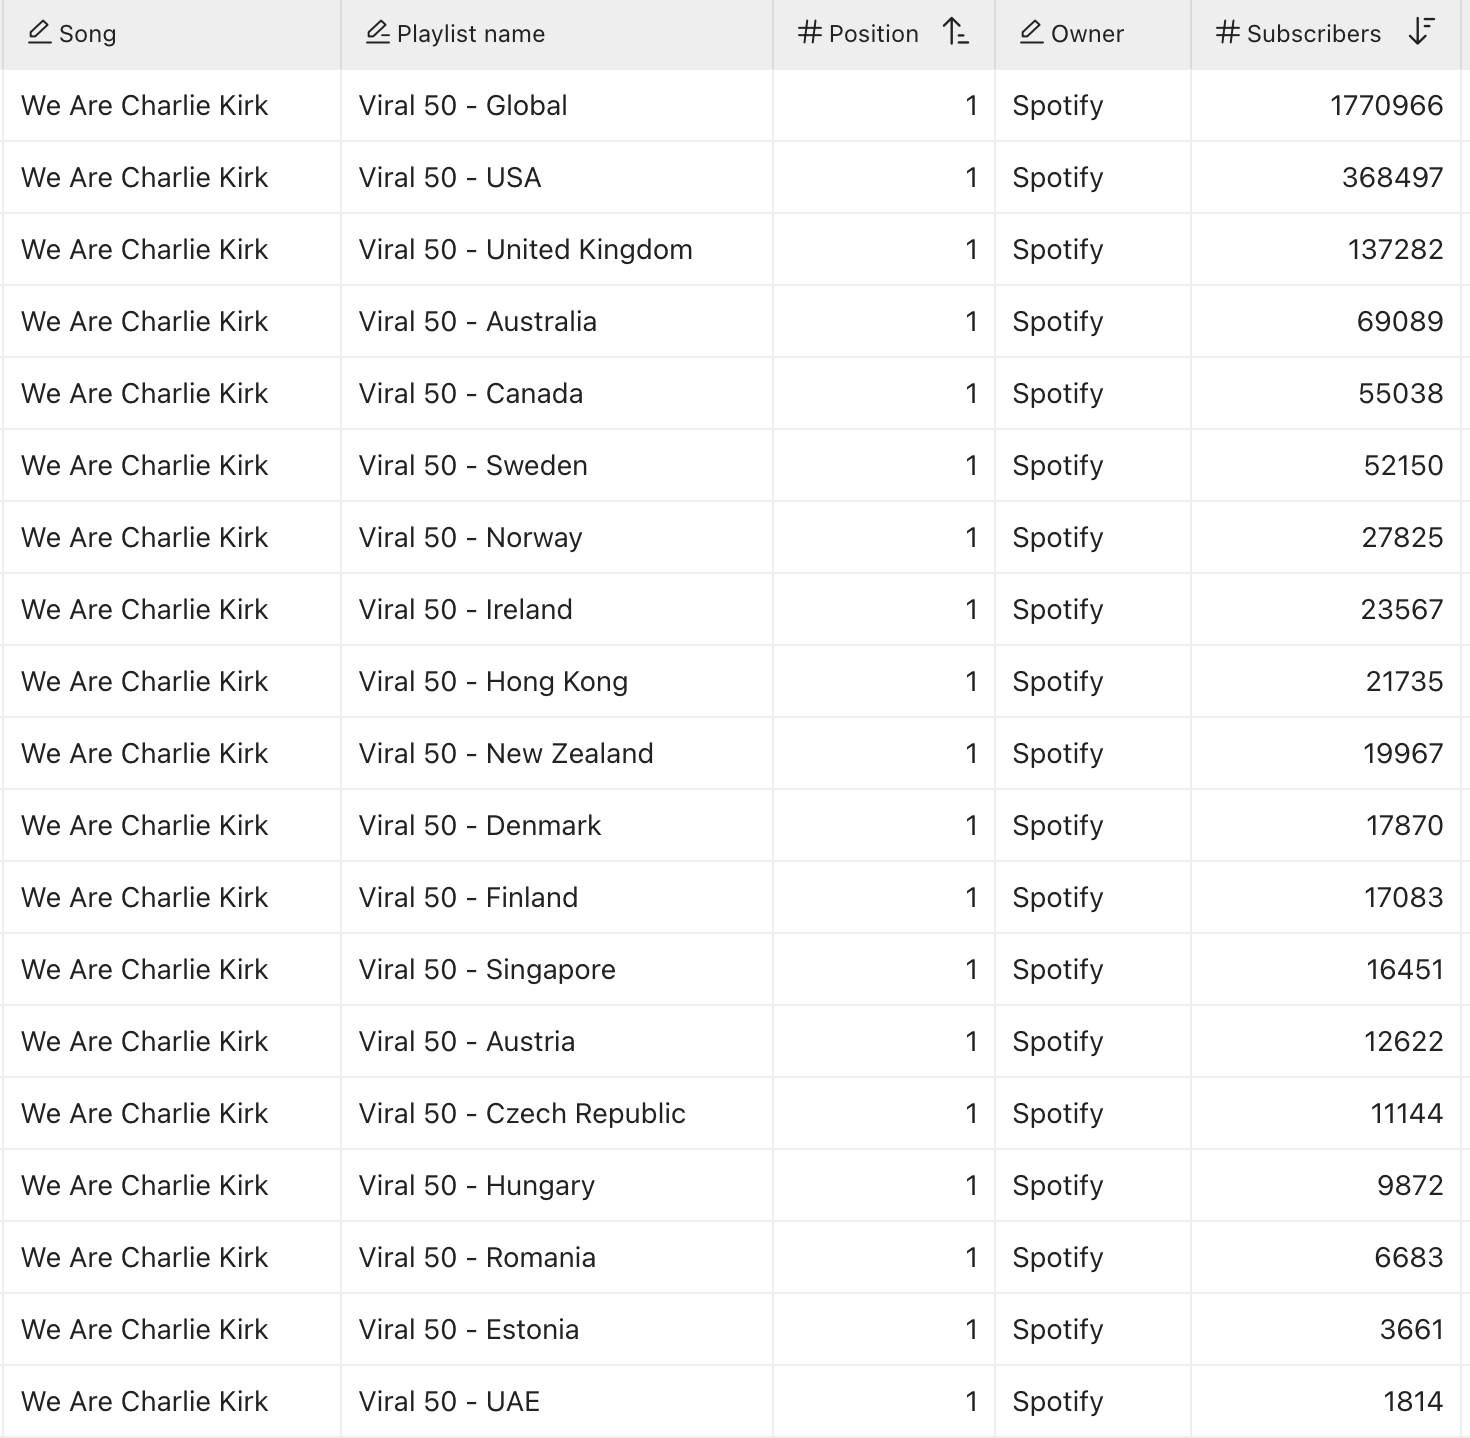
Task: Select subscribers value 17870
Action: click(1404, 825)
